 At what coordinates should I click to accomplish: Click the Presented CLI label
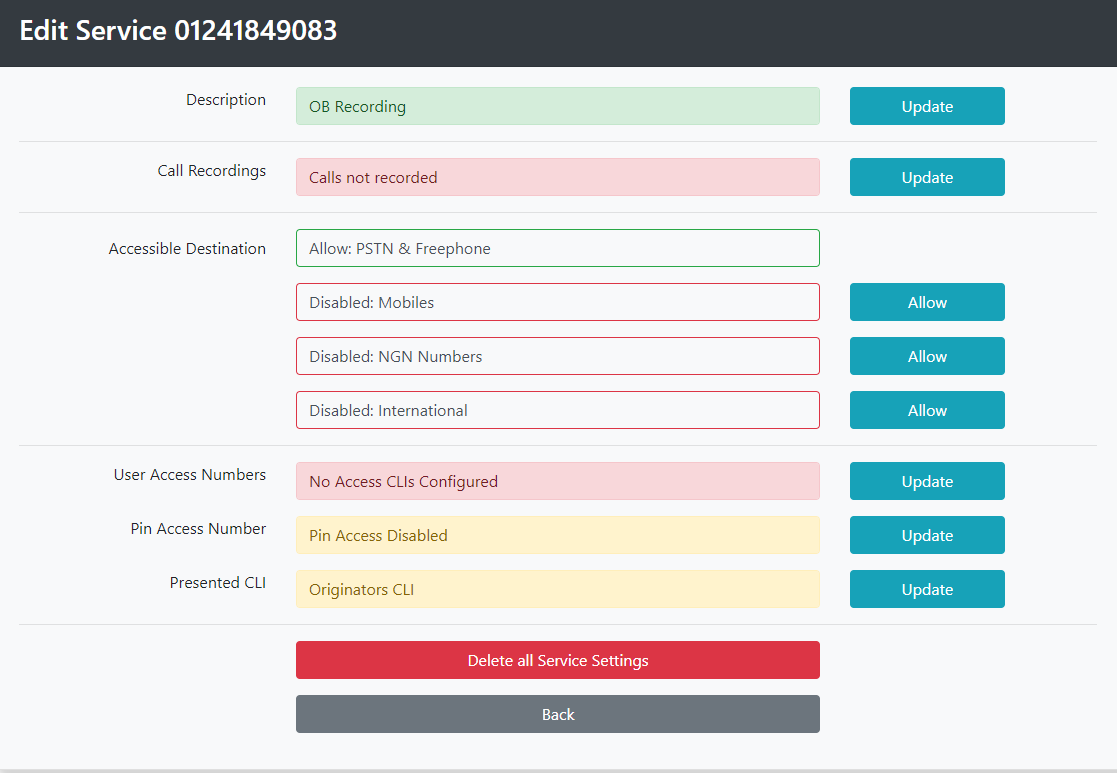point(218,583)
